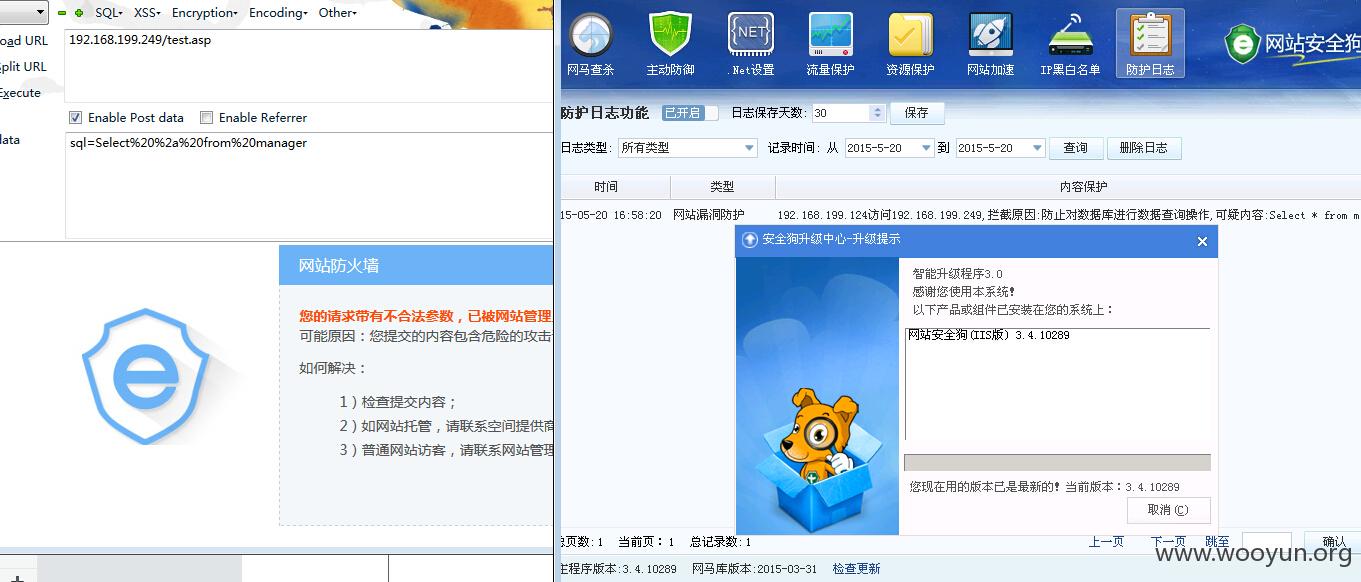1361x582 pixels.
Task: Click the green plus icon in HackBar
Action: tap(79, 13)
